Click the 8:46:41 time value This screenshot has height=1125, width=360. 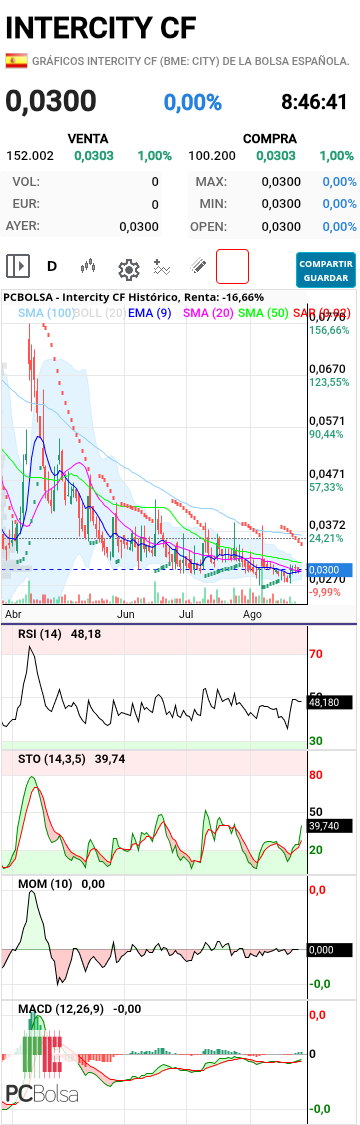click(314, 102)
